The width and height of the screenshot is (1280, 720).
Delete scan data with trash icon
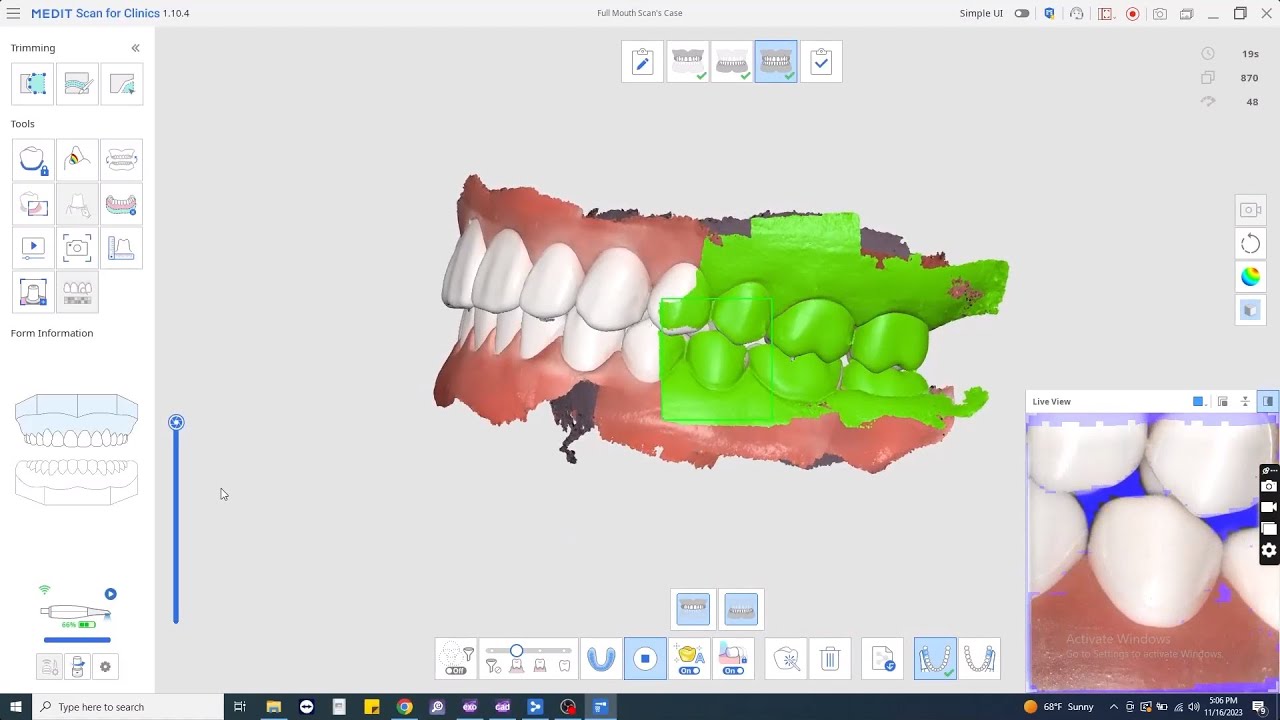830,659
